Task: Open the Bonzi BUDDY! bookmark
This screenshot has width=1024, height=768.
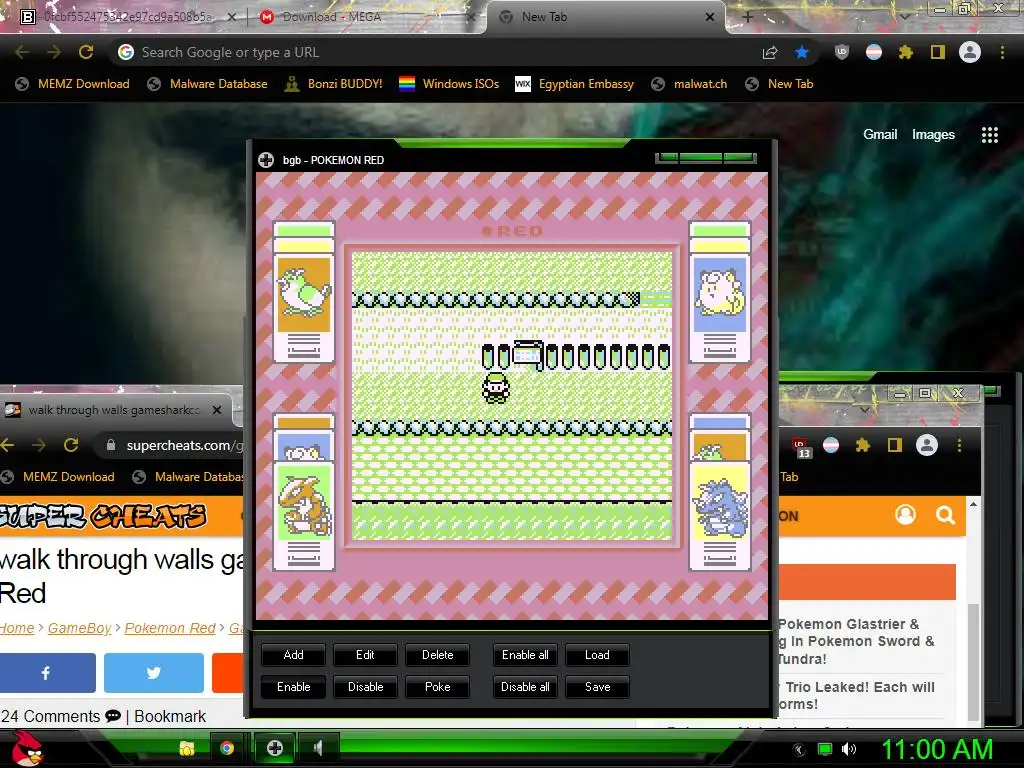Action: 334,84
